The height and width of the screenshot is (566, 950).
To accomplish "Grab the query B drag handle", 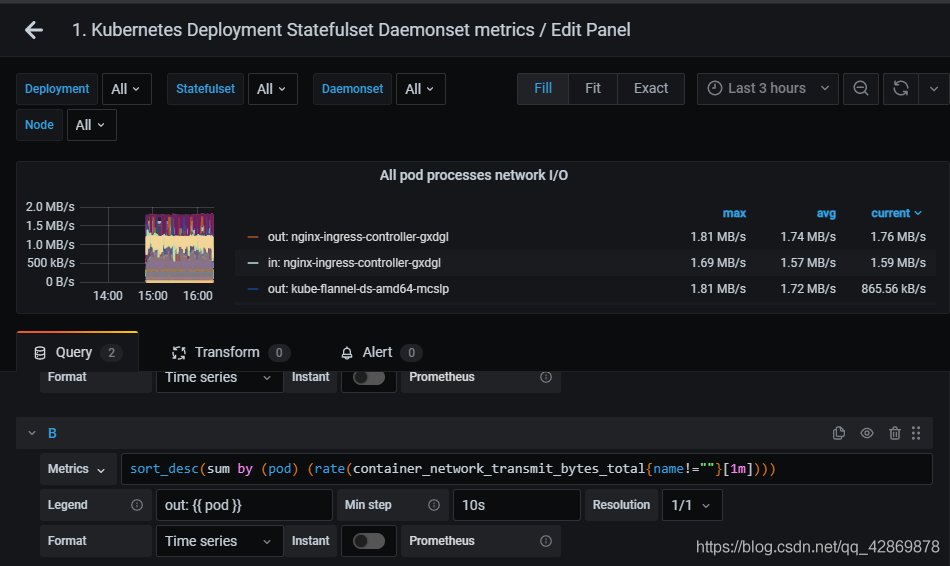I will click(x=916, y=433).
